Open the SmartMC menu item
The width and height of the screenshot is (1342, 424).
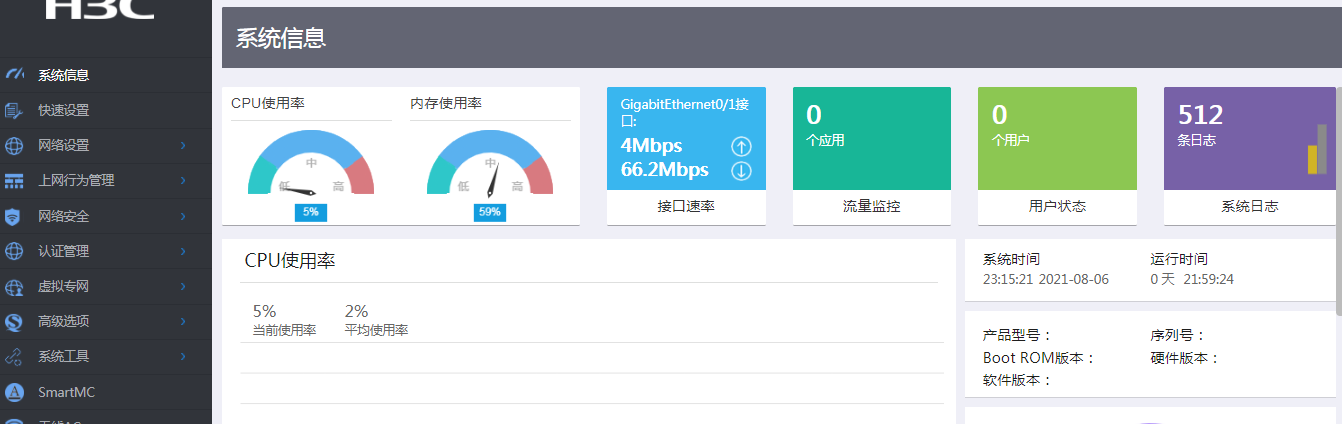106,392
